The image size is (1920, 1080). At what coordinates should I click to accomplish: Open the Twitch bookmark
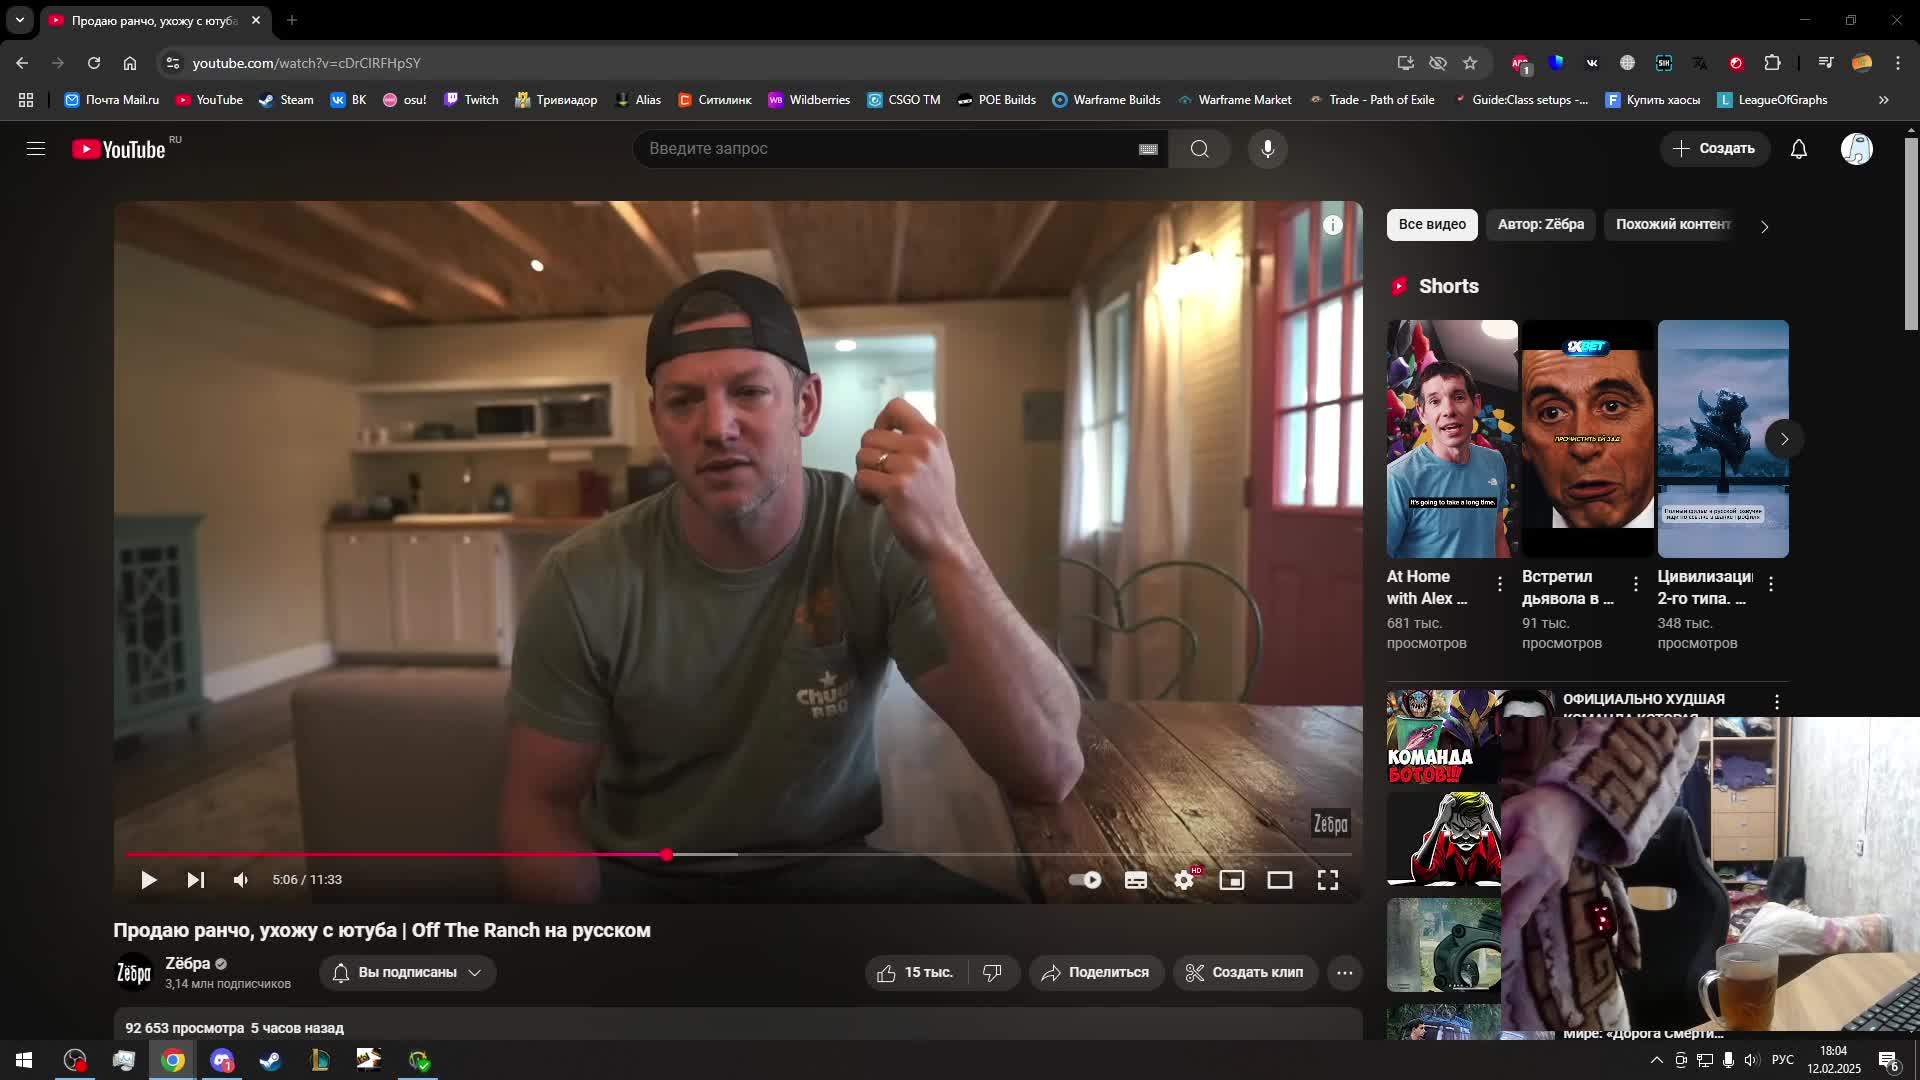(471, 100)
